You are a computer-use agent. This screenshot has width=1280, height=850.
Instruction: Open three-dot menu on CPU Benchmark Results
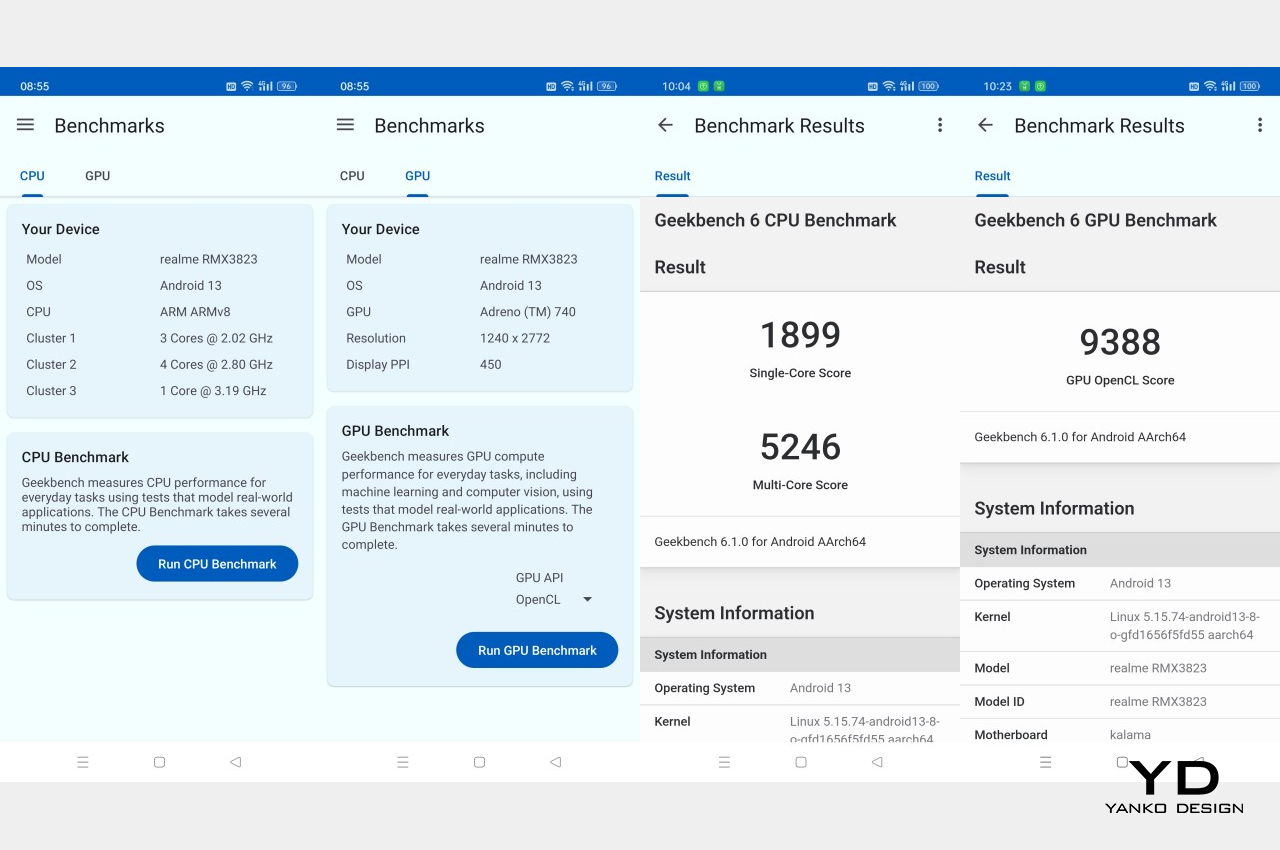939,125
